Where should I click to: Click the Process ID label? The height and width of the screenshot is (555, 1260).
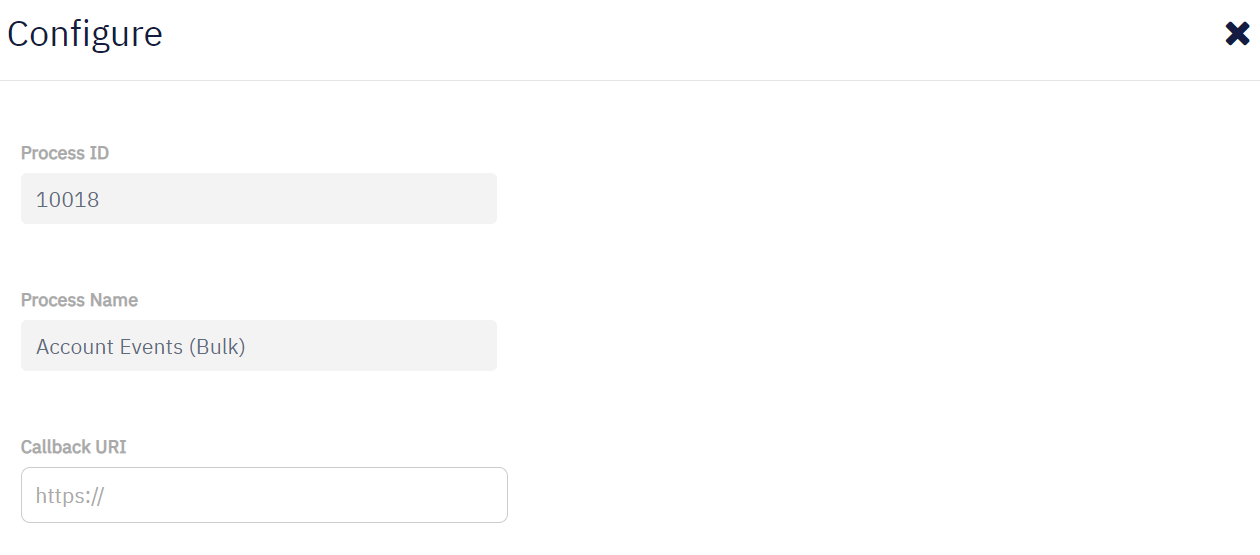[x=65, y=153]
